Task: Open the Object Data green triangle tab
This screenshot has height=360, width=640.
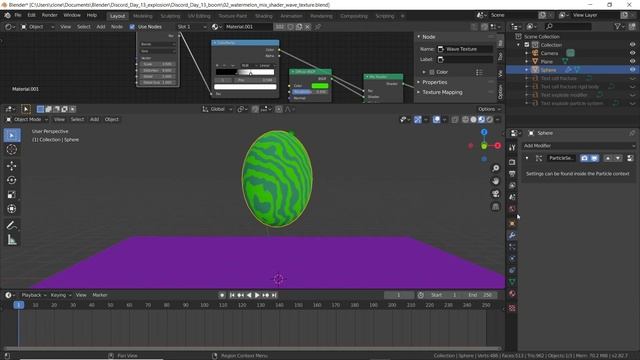Action: (x=512, y=282)
